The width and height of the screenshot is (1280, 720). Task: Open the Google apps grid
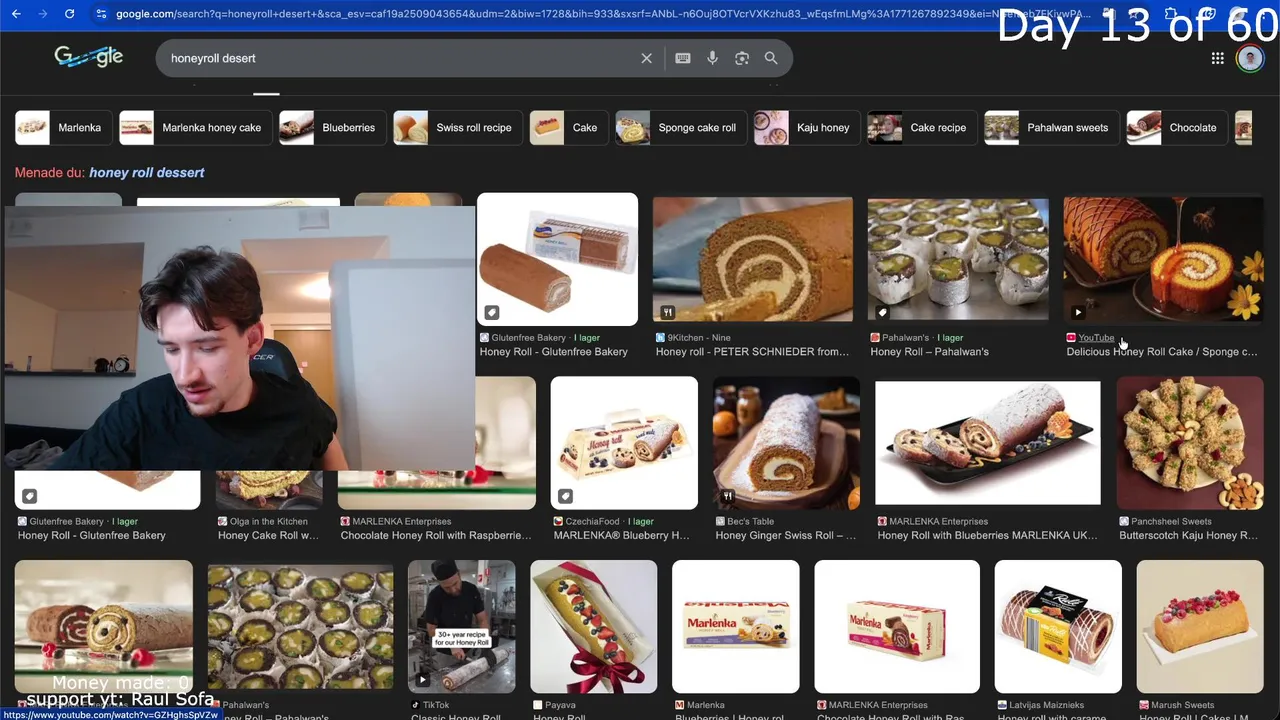click(x=1217, y=58)
